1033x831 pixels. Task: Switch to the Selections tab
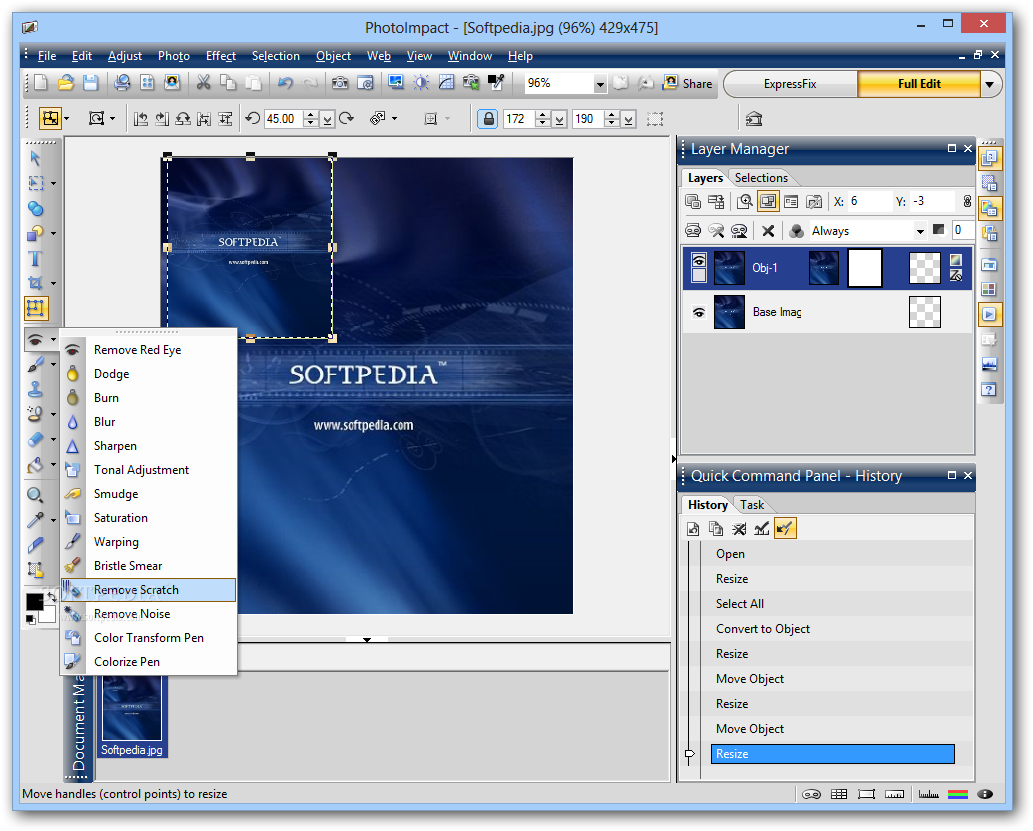click(761, 178)
